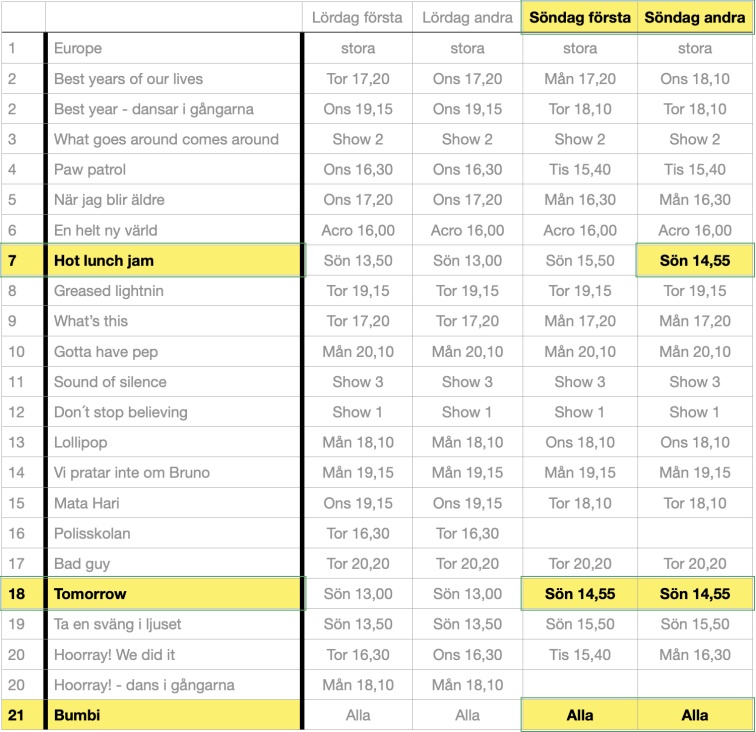The image size is (756, 732).
Task: Click the 'Polisskolan' cell
Action: pyautogui.click(x=174, y=533)
